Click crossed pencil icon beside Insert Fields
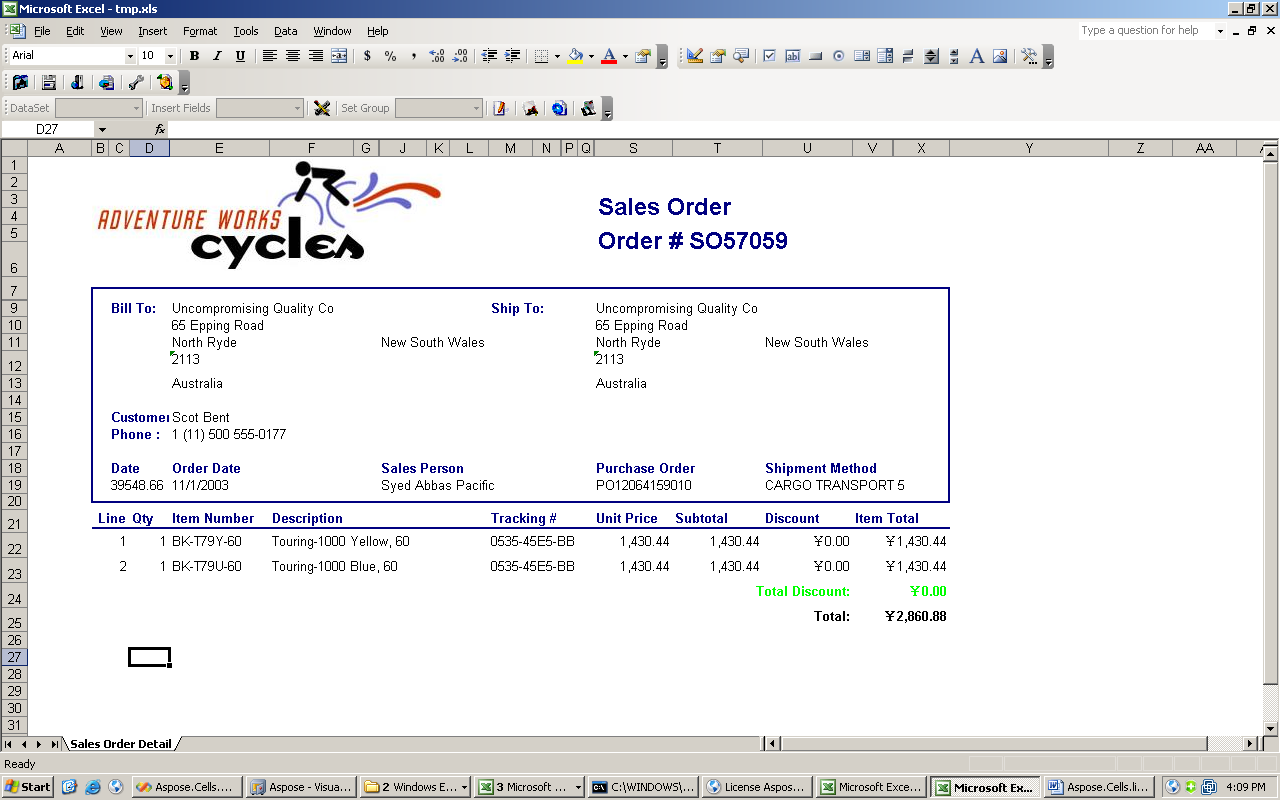Screen dimensions: 1280x800 [x=322, y=108]
